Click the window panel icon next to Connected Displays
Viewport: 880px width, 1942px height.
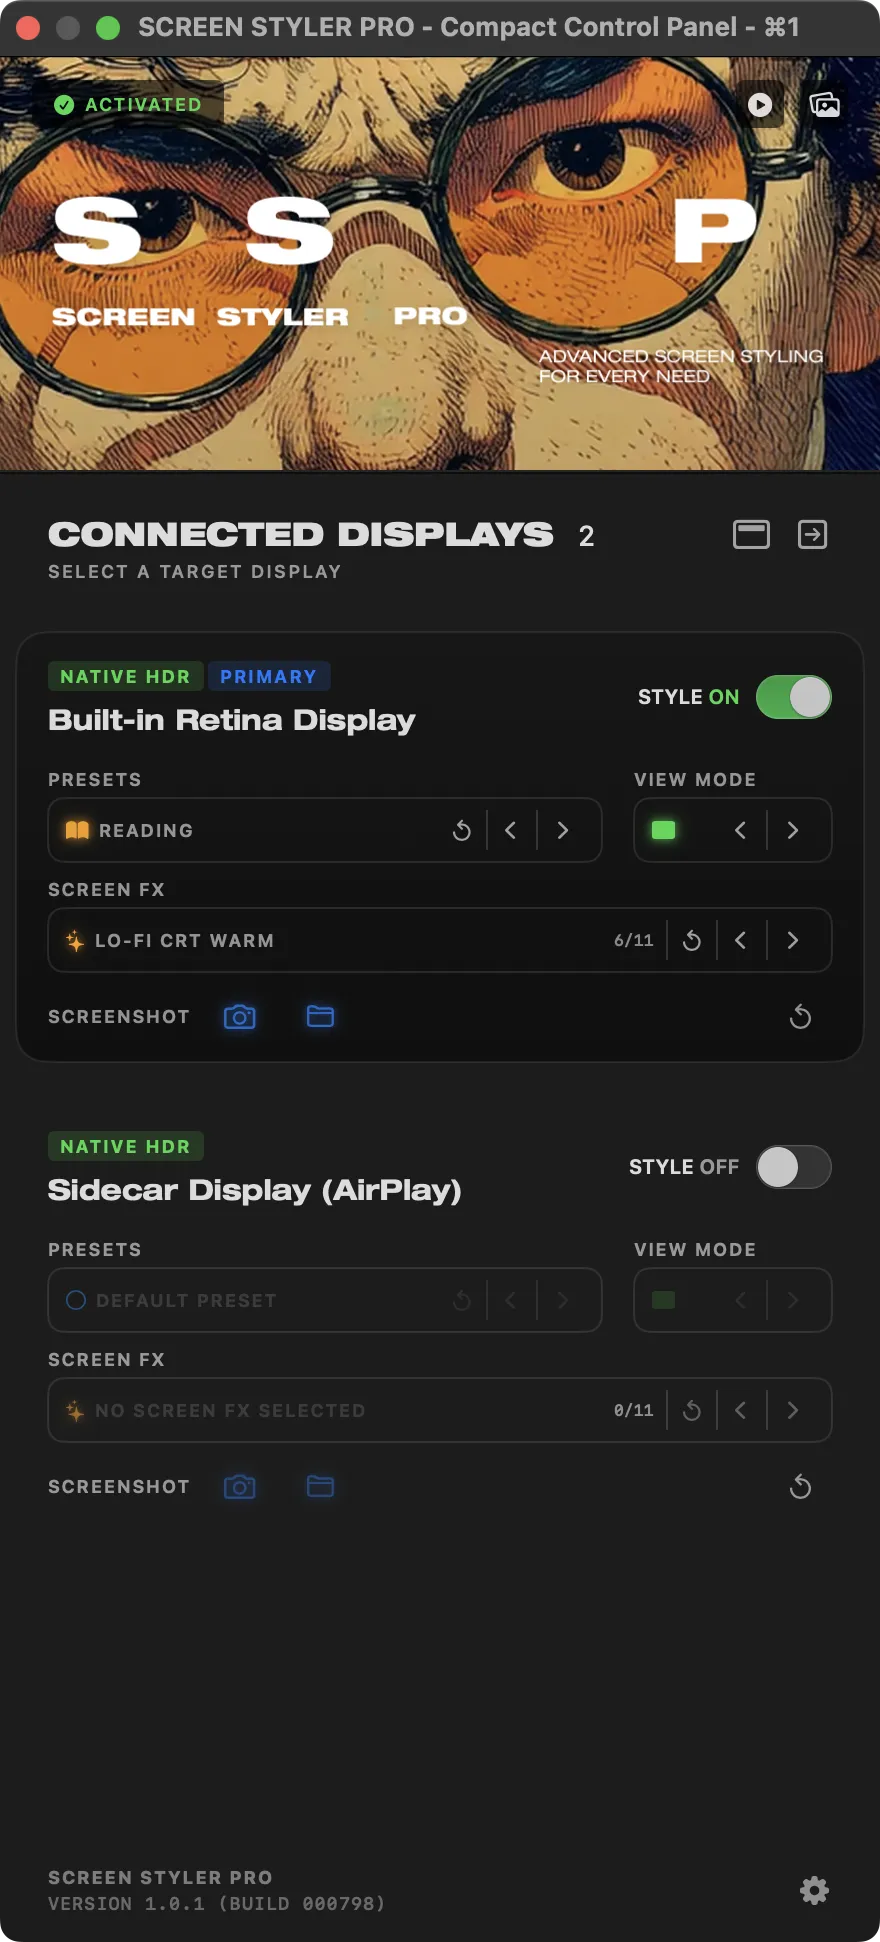(x=751, y=535)
